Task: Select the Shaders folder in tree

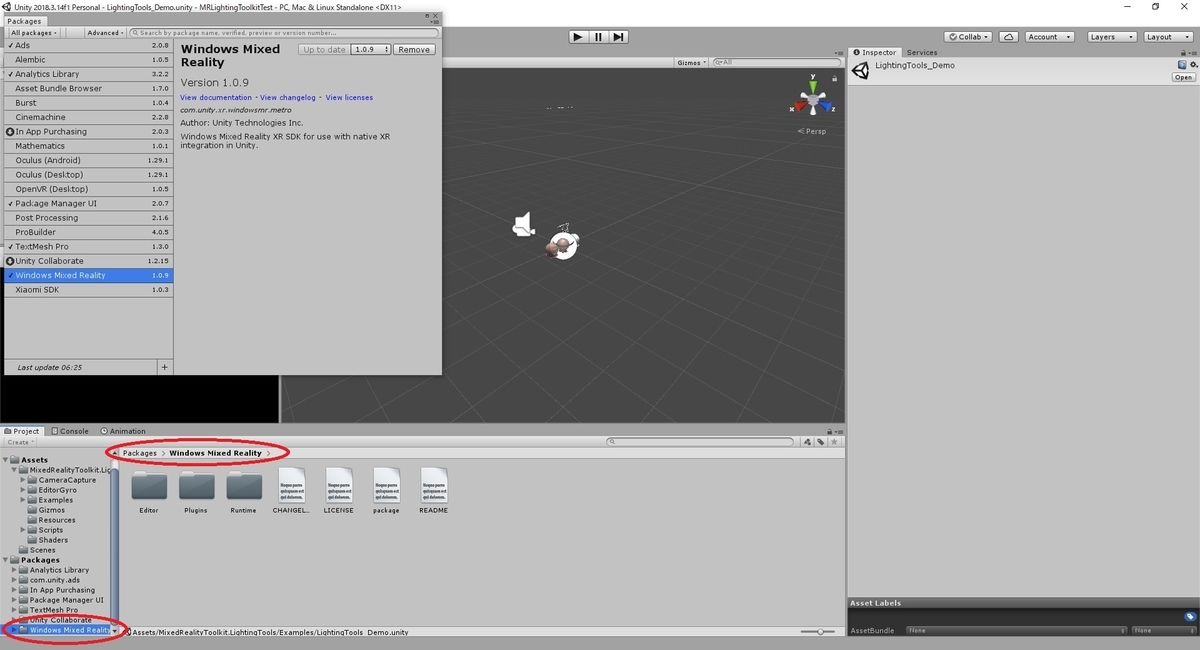Action: point(53,540)
